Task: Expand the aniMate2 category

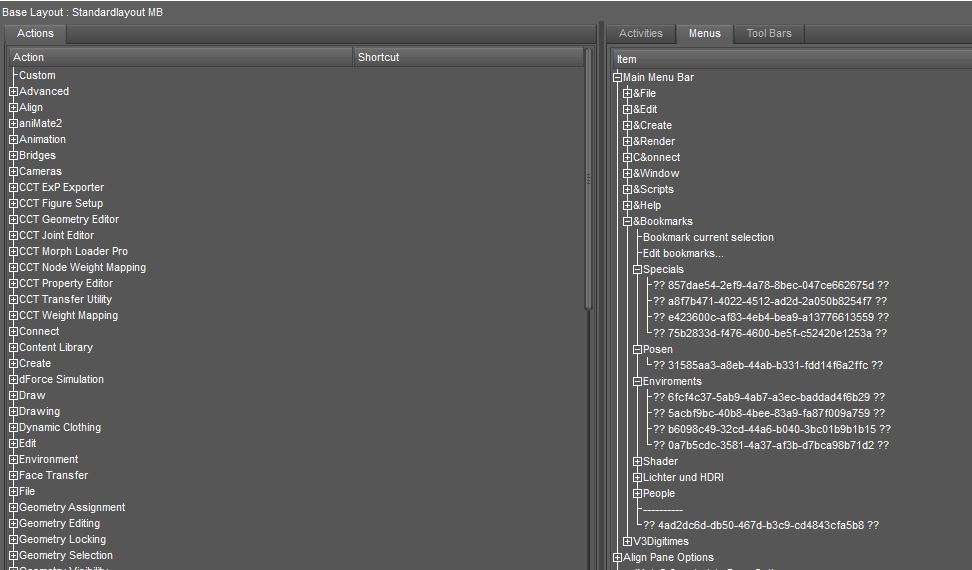Action: pos(13,123)
